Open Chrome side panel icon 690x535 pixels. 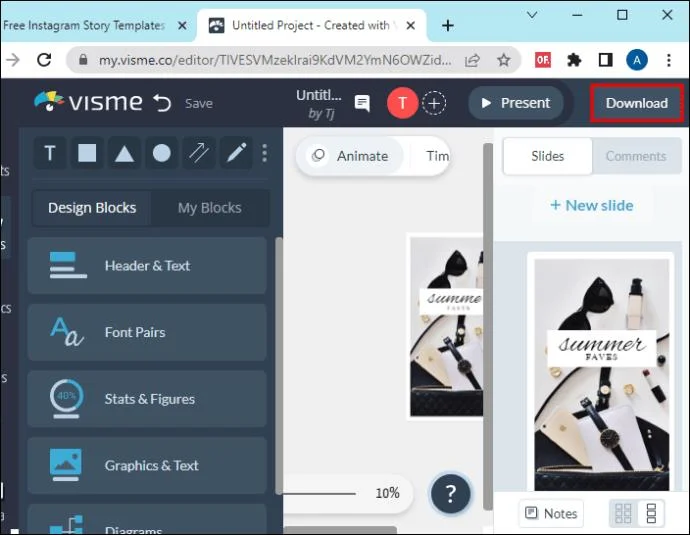coord(606,60)
